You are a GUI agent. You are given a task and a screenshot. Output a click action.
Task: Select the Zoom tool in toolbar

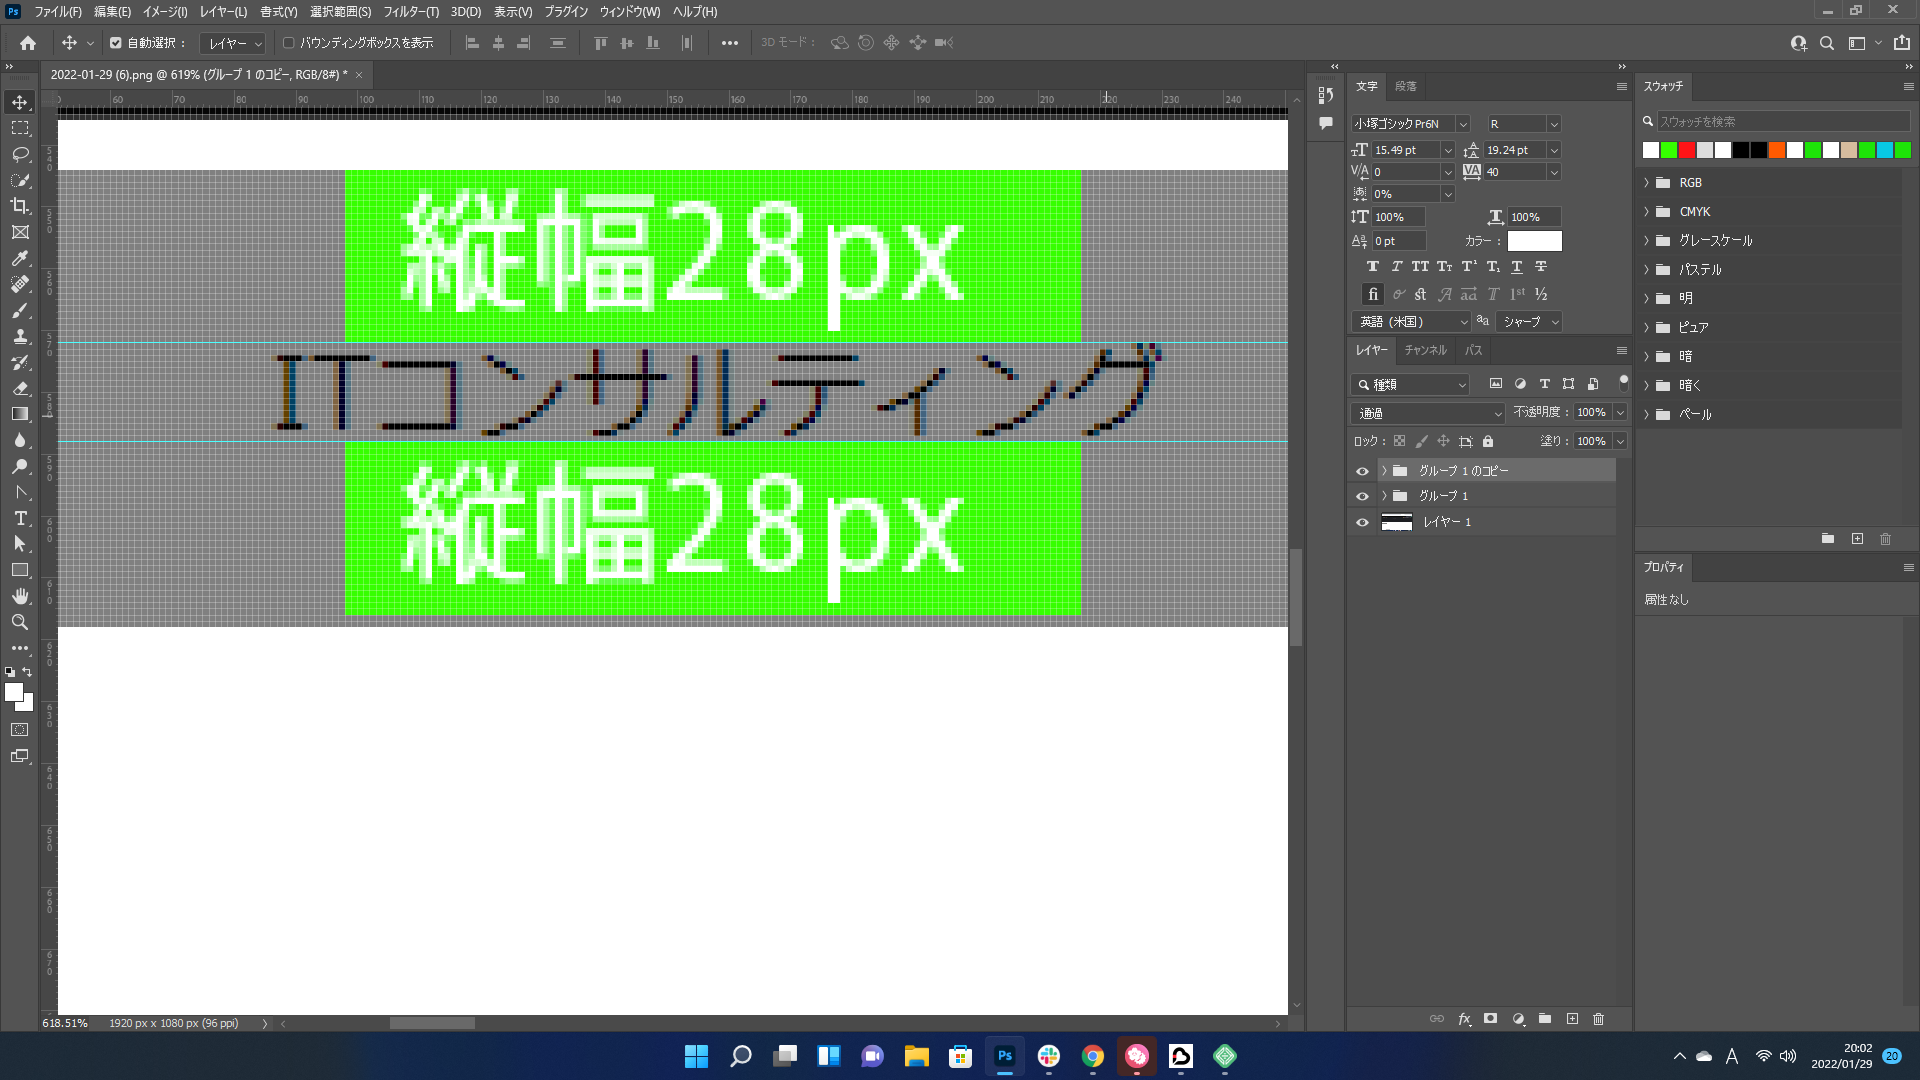(x=20, y=622)
